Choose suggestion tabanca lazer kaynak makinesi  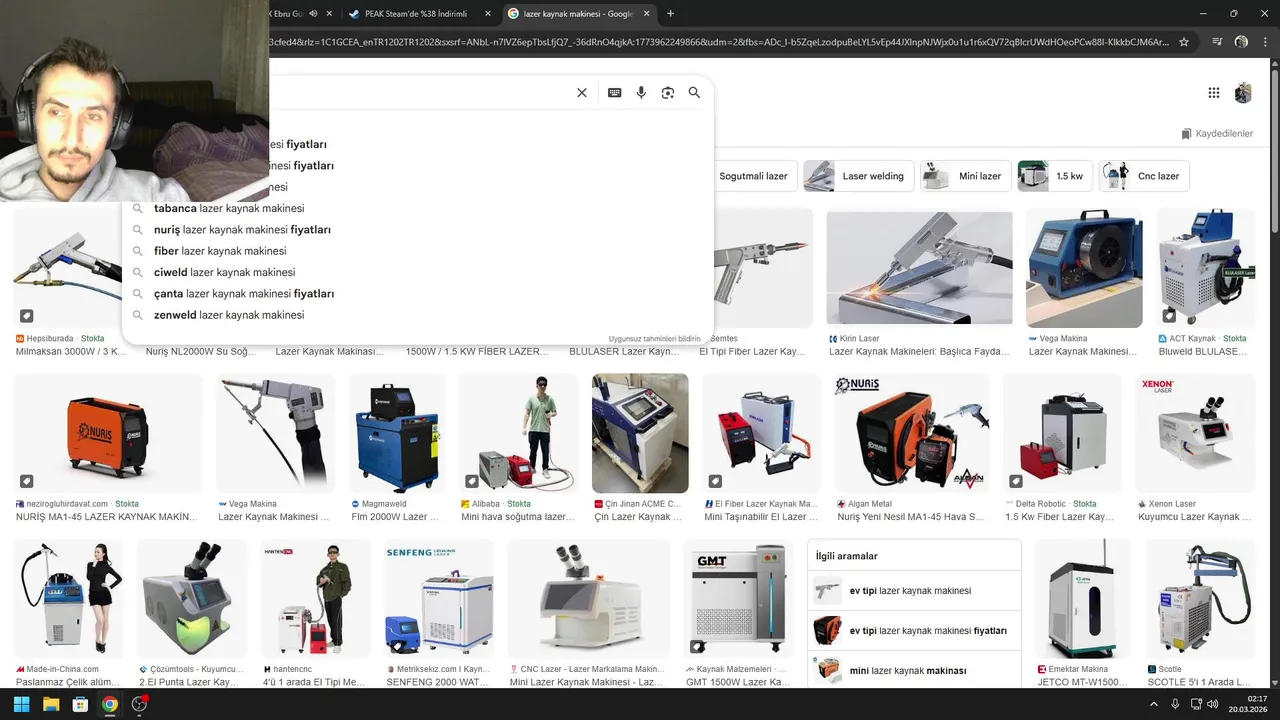[x=418, y=208]
